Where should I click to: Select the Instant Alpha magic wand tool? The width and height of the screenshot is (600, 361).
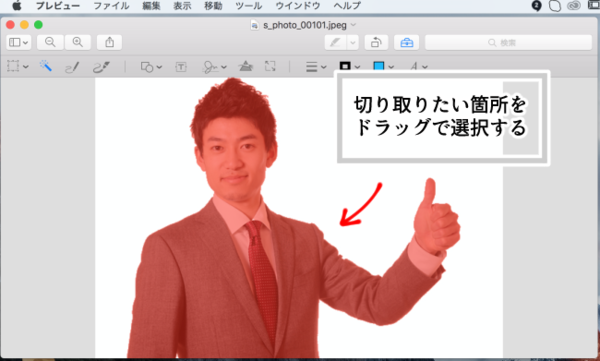click(46, 66)
